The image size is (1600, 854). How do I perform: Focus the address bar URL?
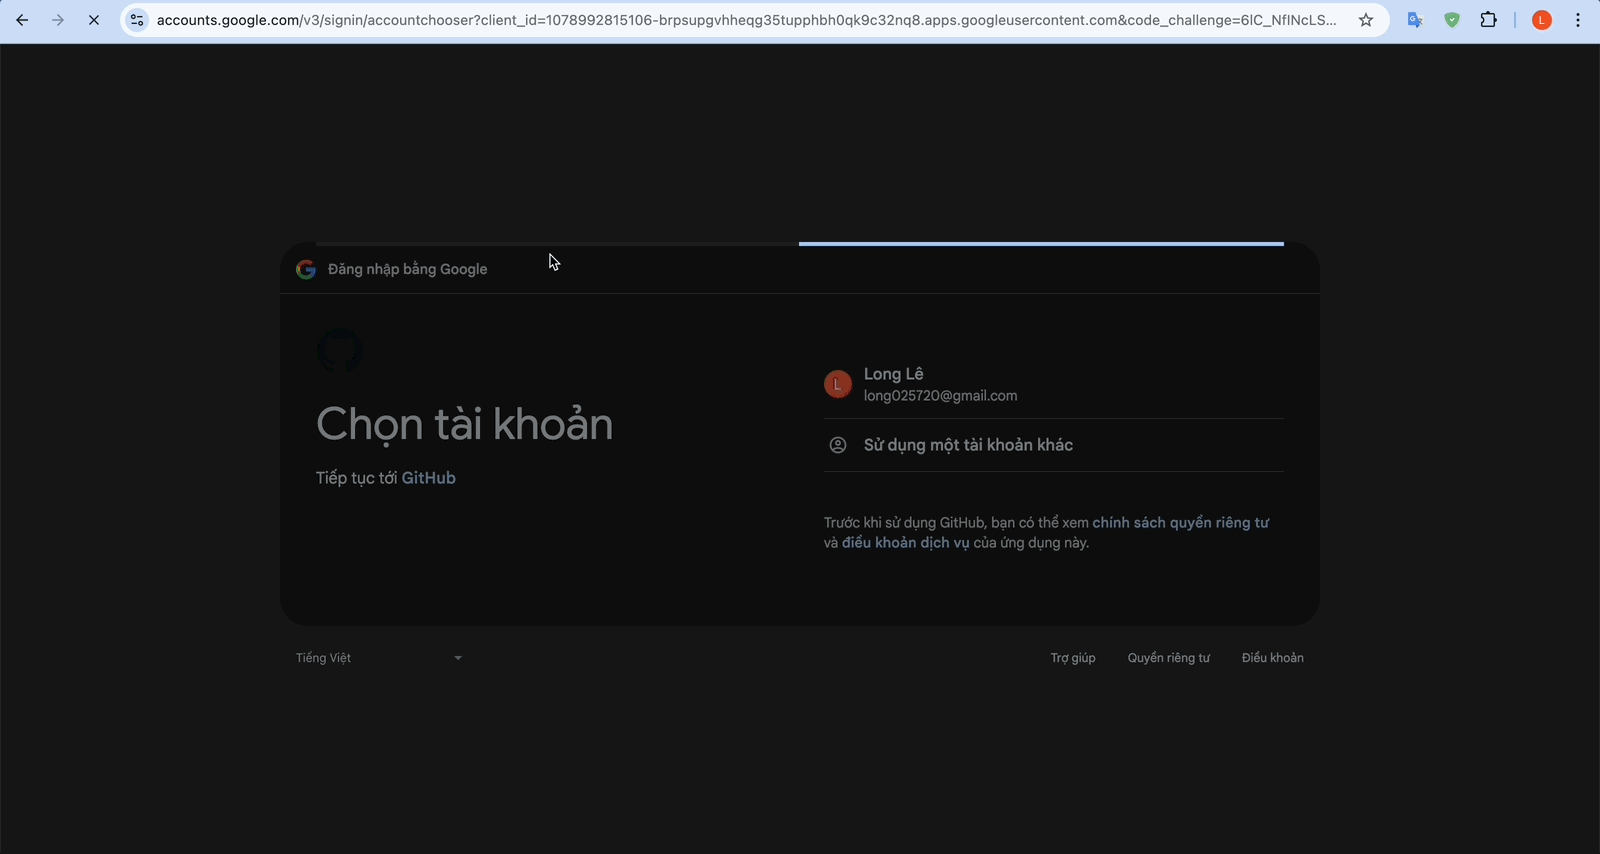pyautogui.click(x=746, y=20)
